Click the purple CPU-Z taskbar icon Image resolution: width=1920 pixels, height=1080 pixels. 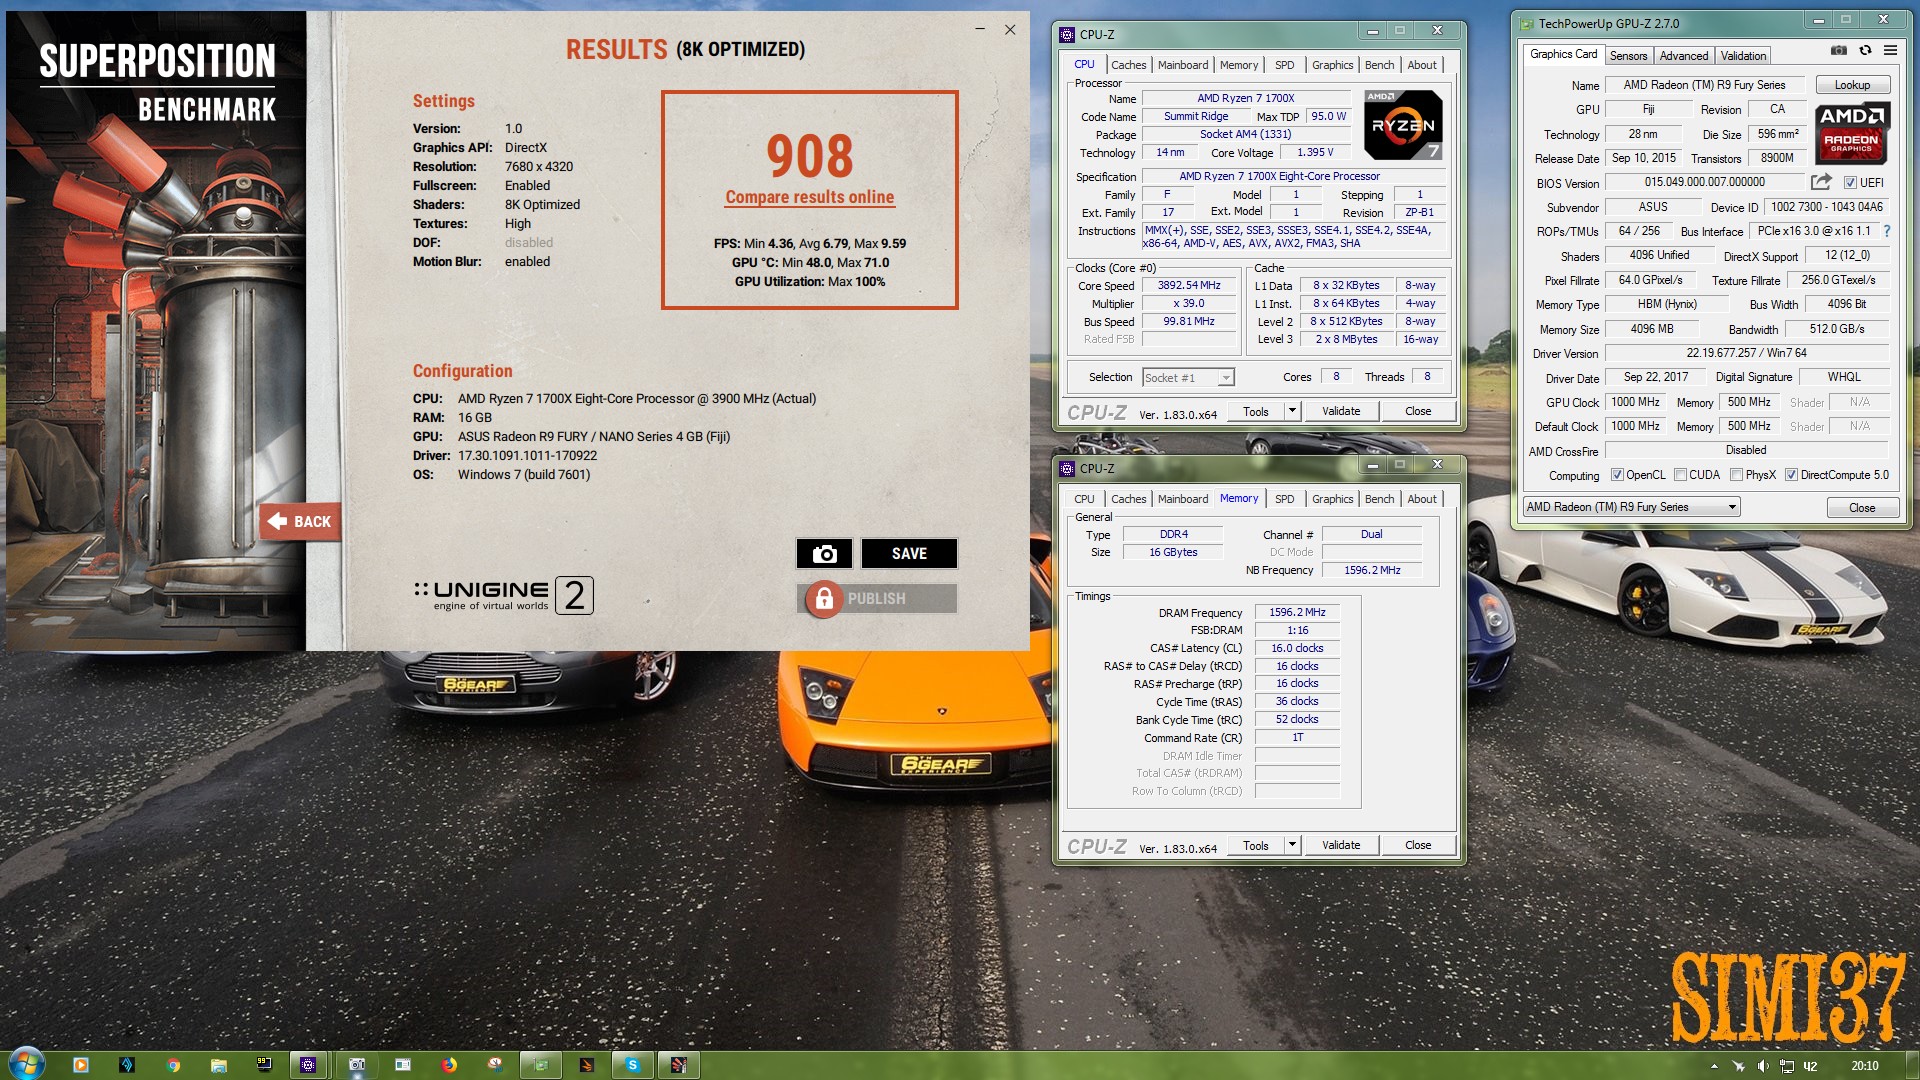(309, 1065)
